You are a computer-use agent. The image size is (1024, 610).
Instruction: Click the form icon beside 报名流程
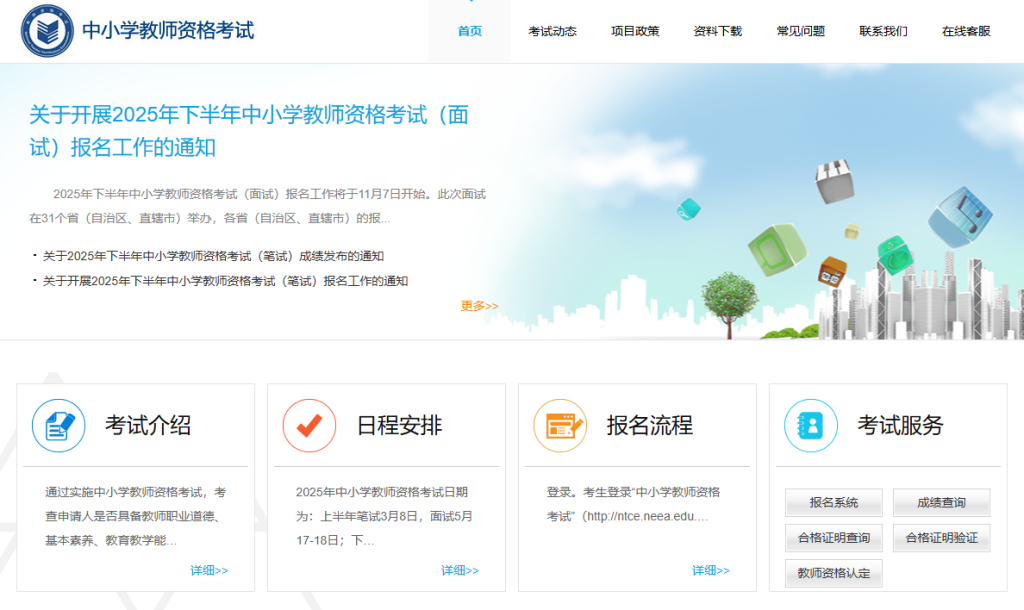coord(560,425)
